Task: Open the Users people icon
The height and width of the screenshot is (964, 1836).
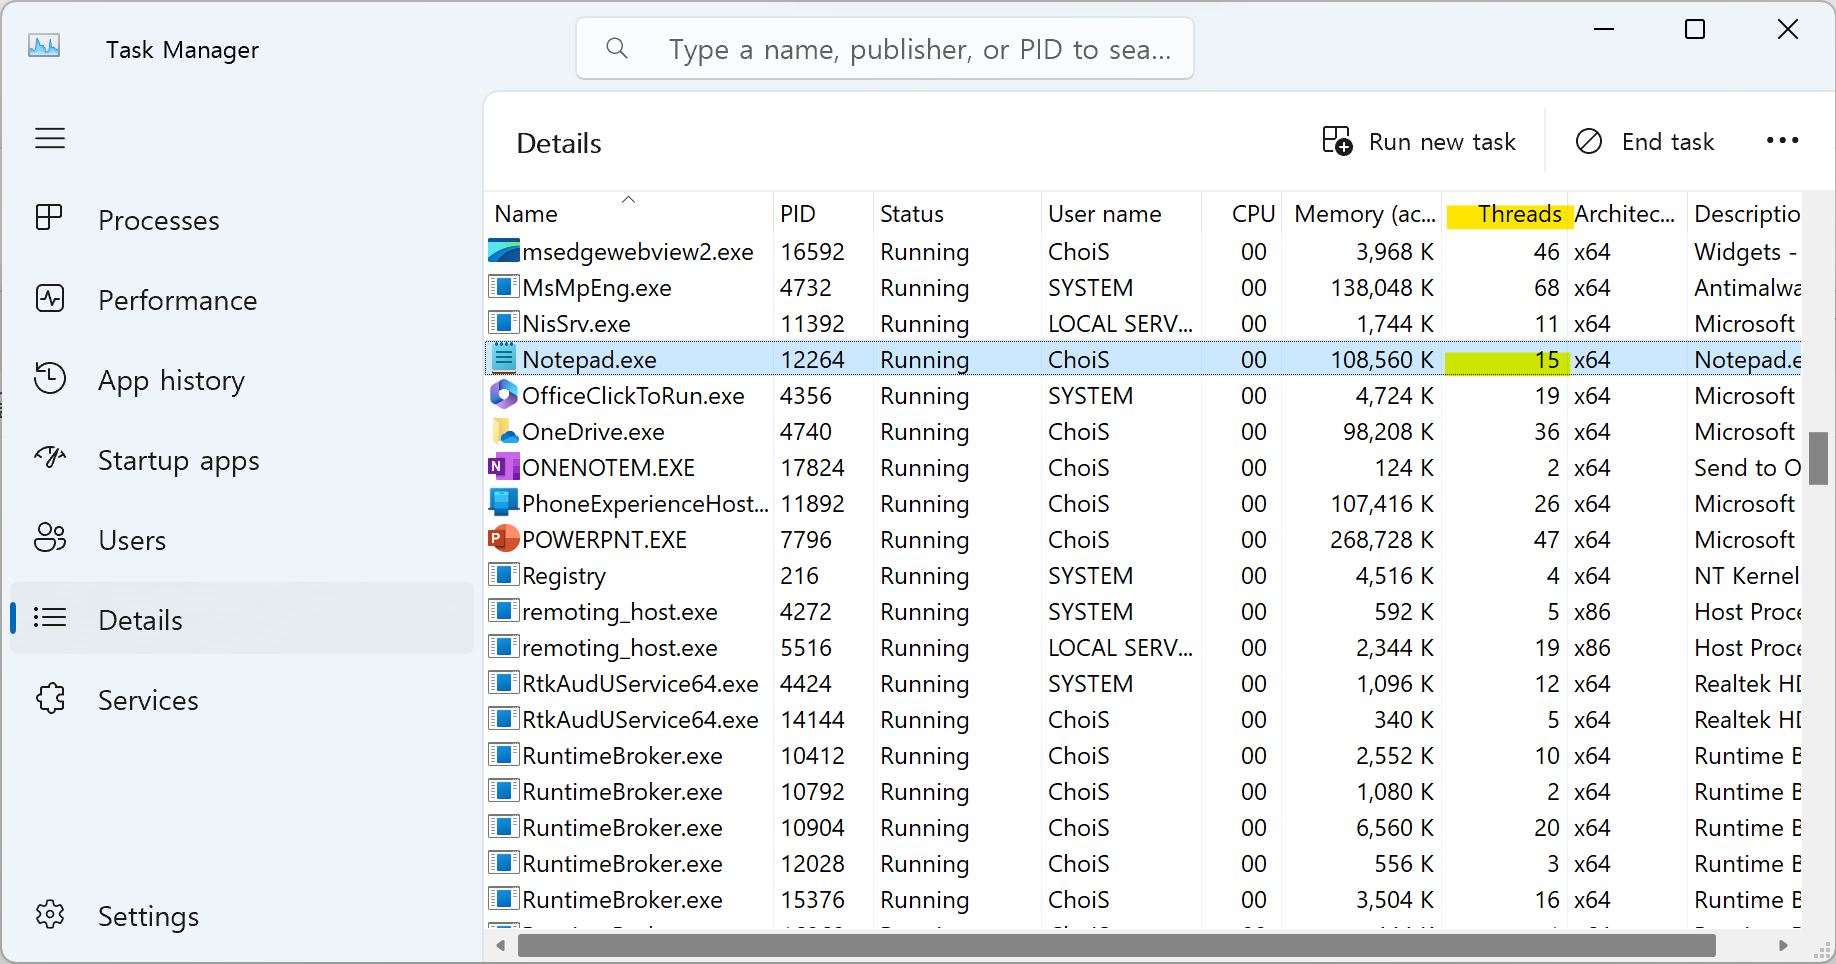Action: [x=50, y=538]
